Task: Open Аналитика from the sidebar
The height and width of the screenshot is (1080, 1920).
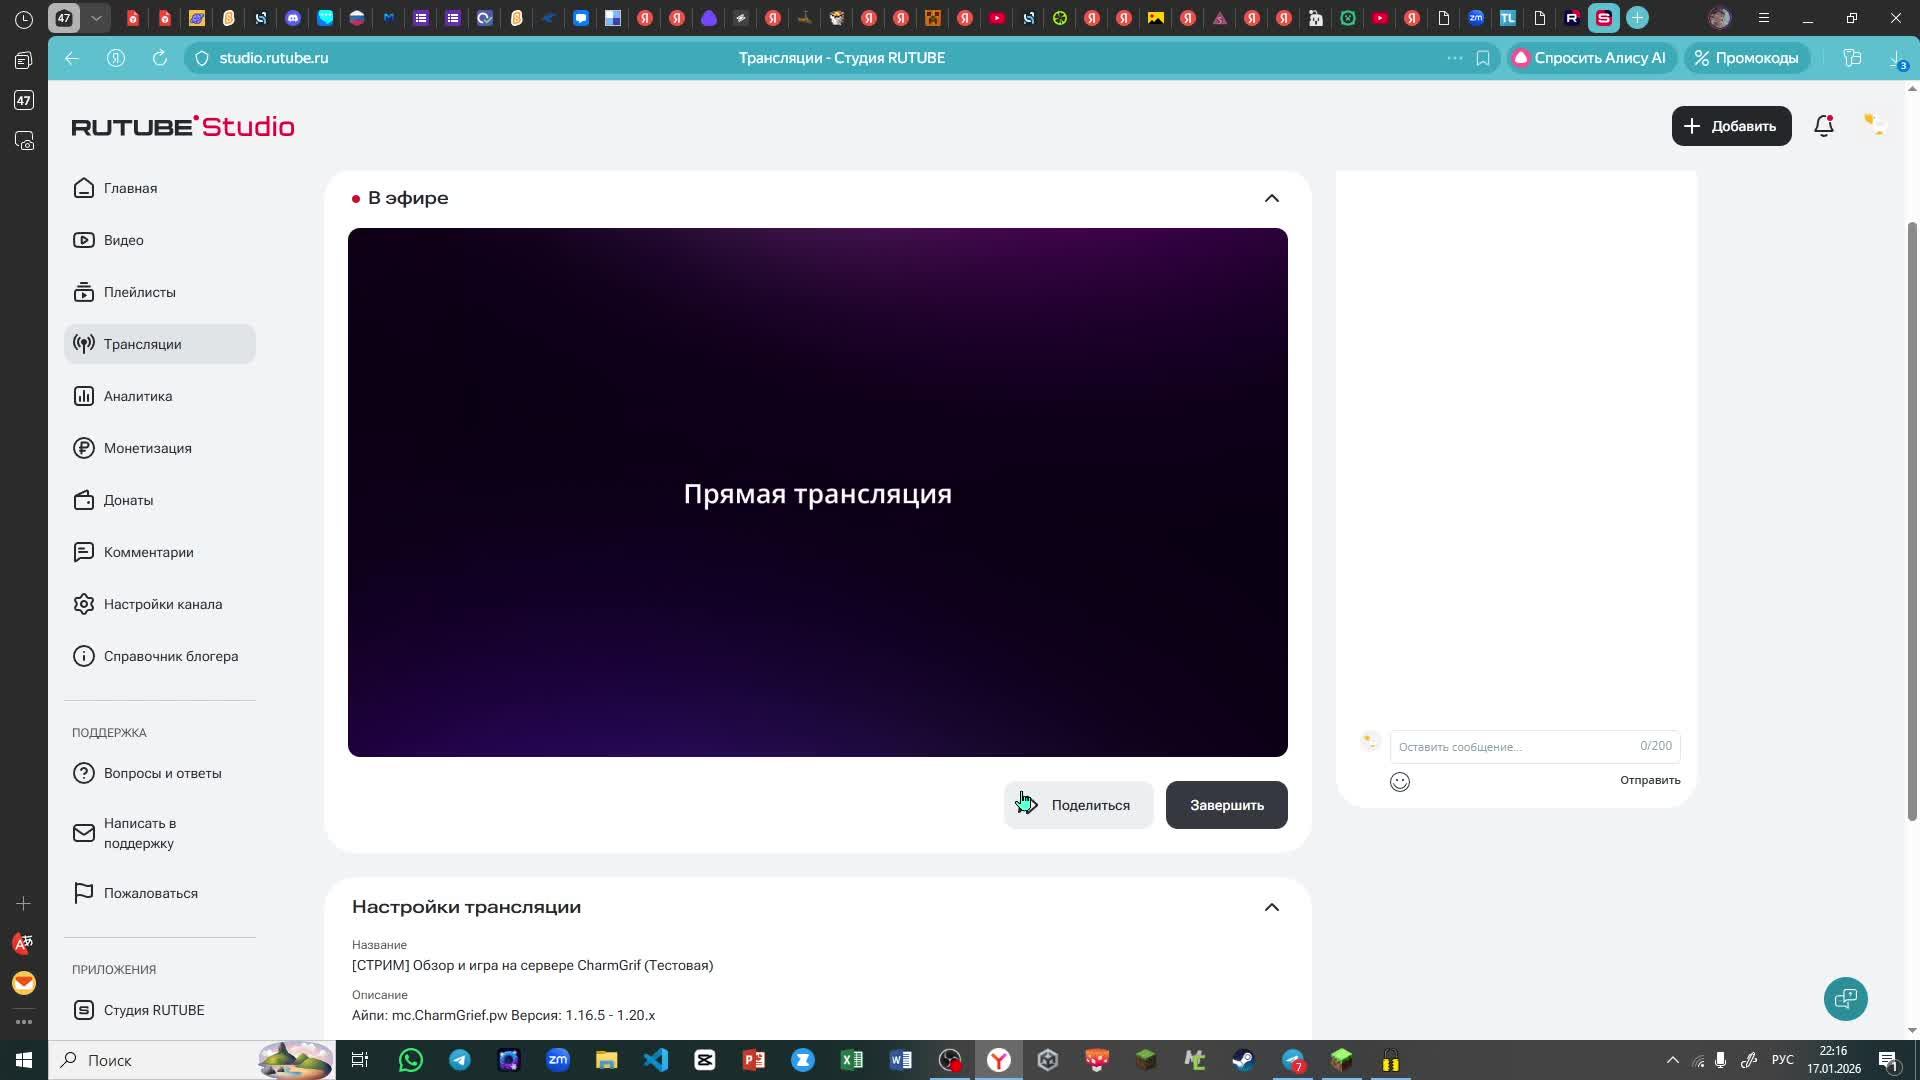Action: pyautogui.click(x=139, y=396)
